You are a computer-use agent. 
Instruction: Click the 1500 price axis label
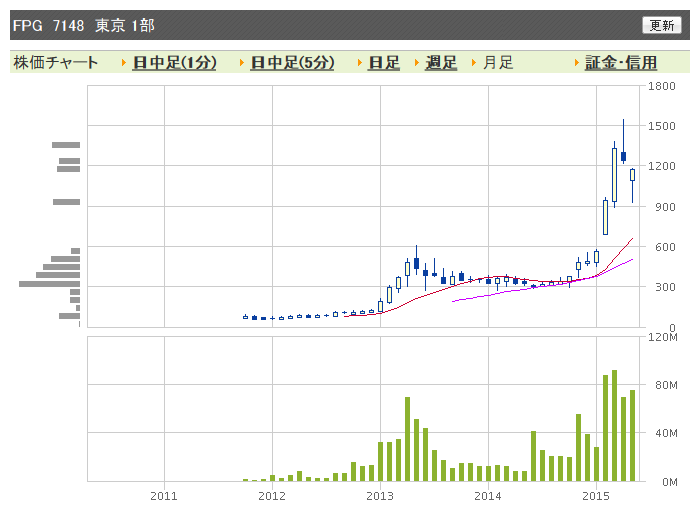pos(661,126)
